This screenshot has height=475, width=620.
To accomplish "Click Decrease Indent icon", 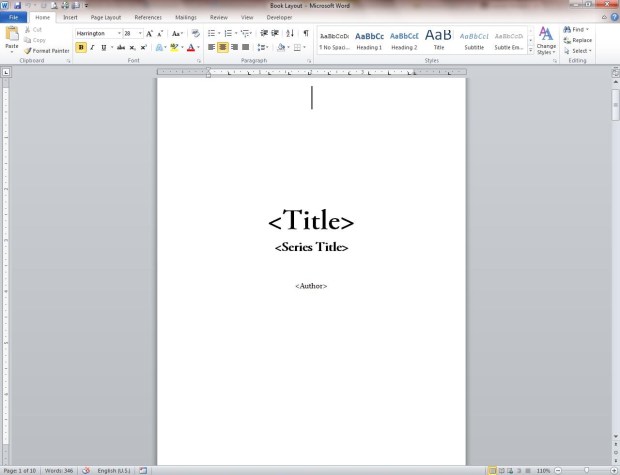I will click(x=264, y=34).
